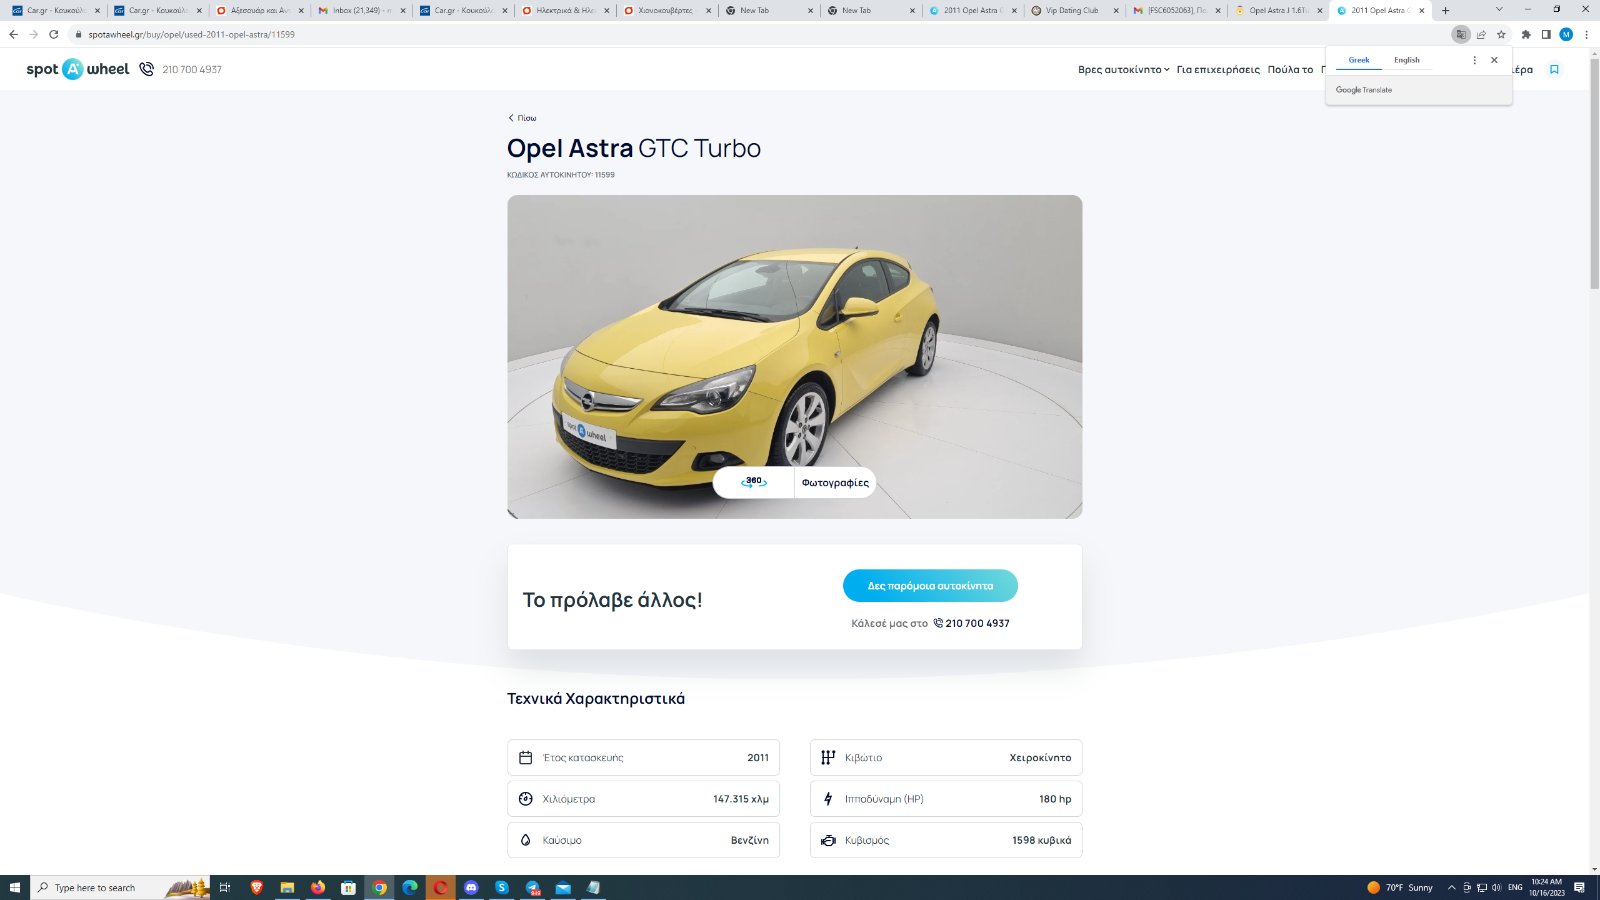Open Πούλα το menu item
This screenshot has width=1600, height=900.
(1290, 70)
